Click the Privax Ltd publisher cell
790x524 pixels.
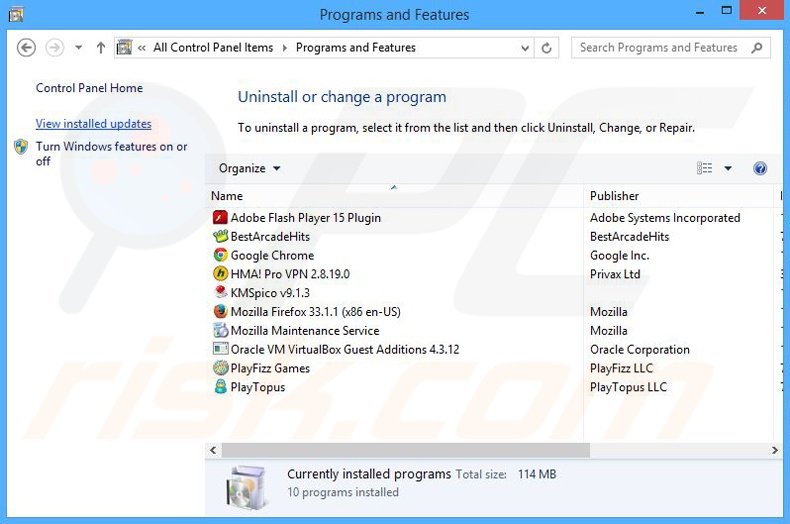615,274
